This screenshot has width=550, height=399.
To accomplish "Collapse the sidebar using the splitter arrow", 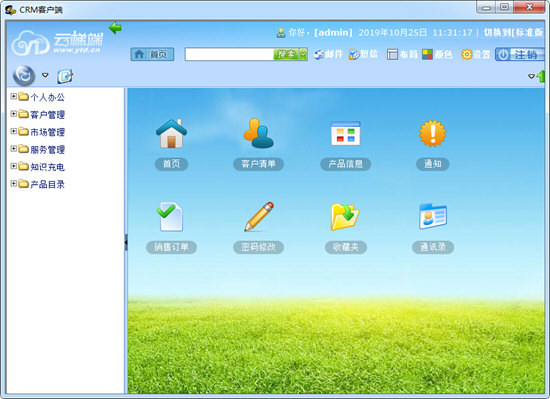I will click(126, 242).
